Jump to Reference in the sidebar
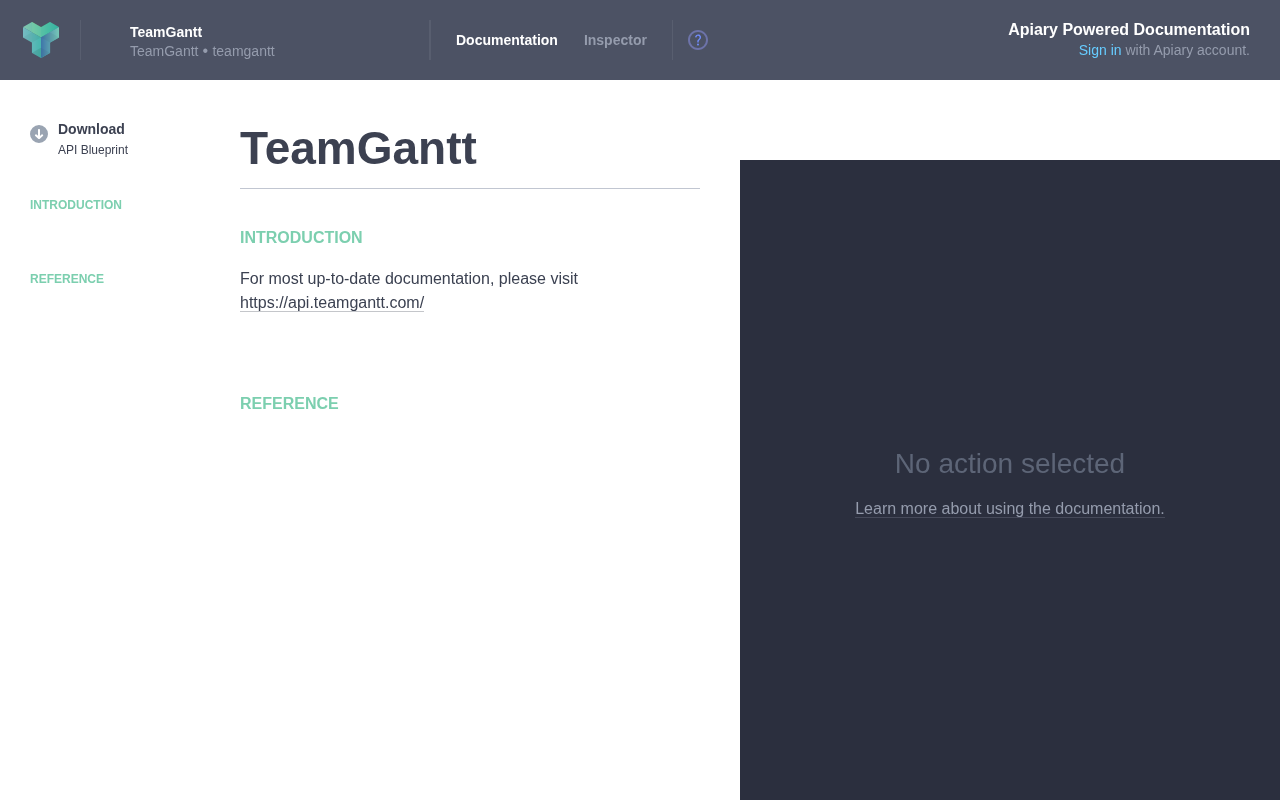Viewport: 1280px width, 800px height. (67, 279)
